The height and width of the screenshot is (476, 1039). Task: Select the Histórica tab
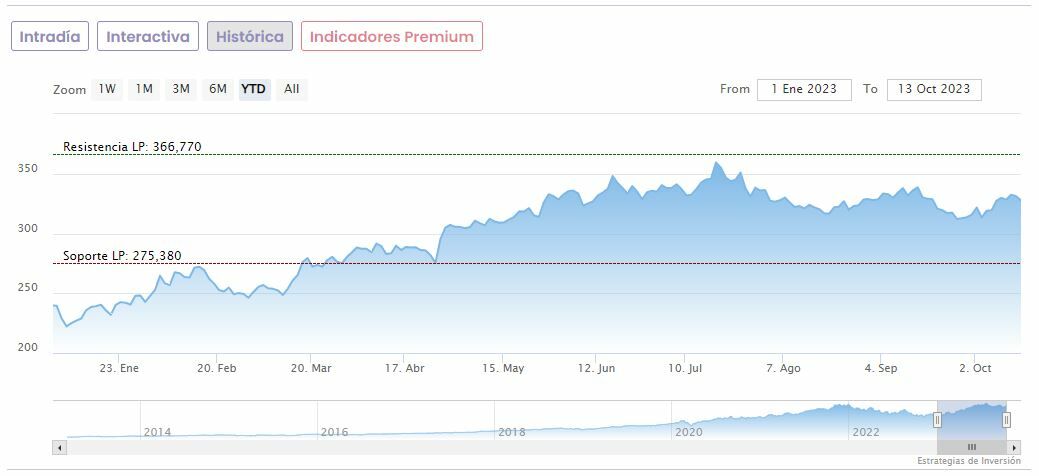click(x=250, y=37)
